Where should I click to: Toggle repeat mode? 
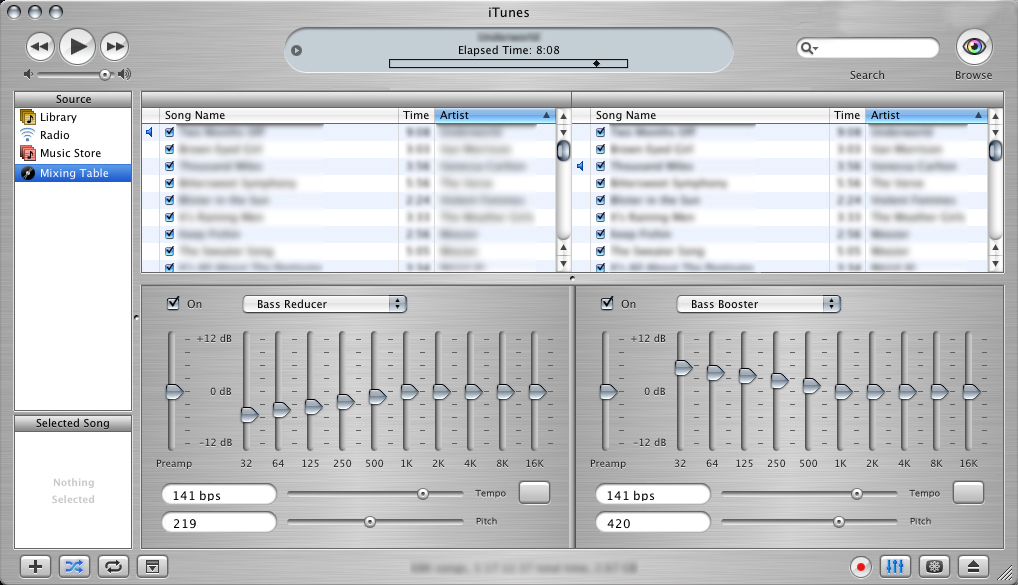pos(112,566)
